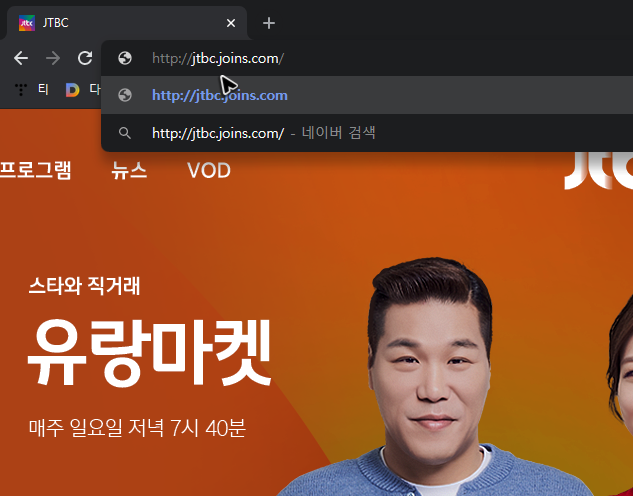Close the JTBC tab
This screenshot has height=496, width=633.
(231, 23)
